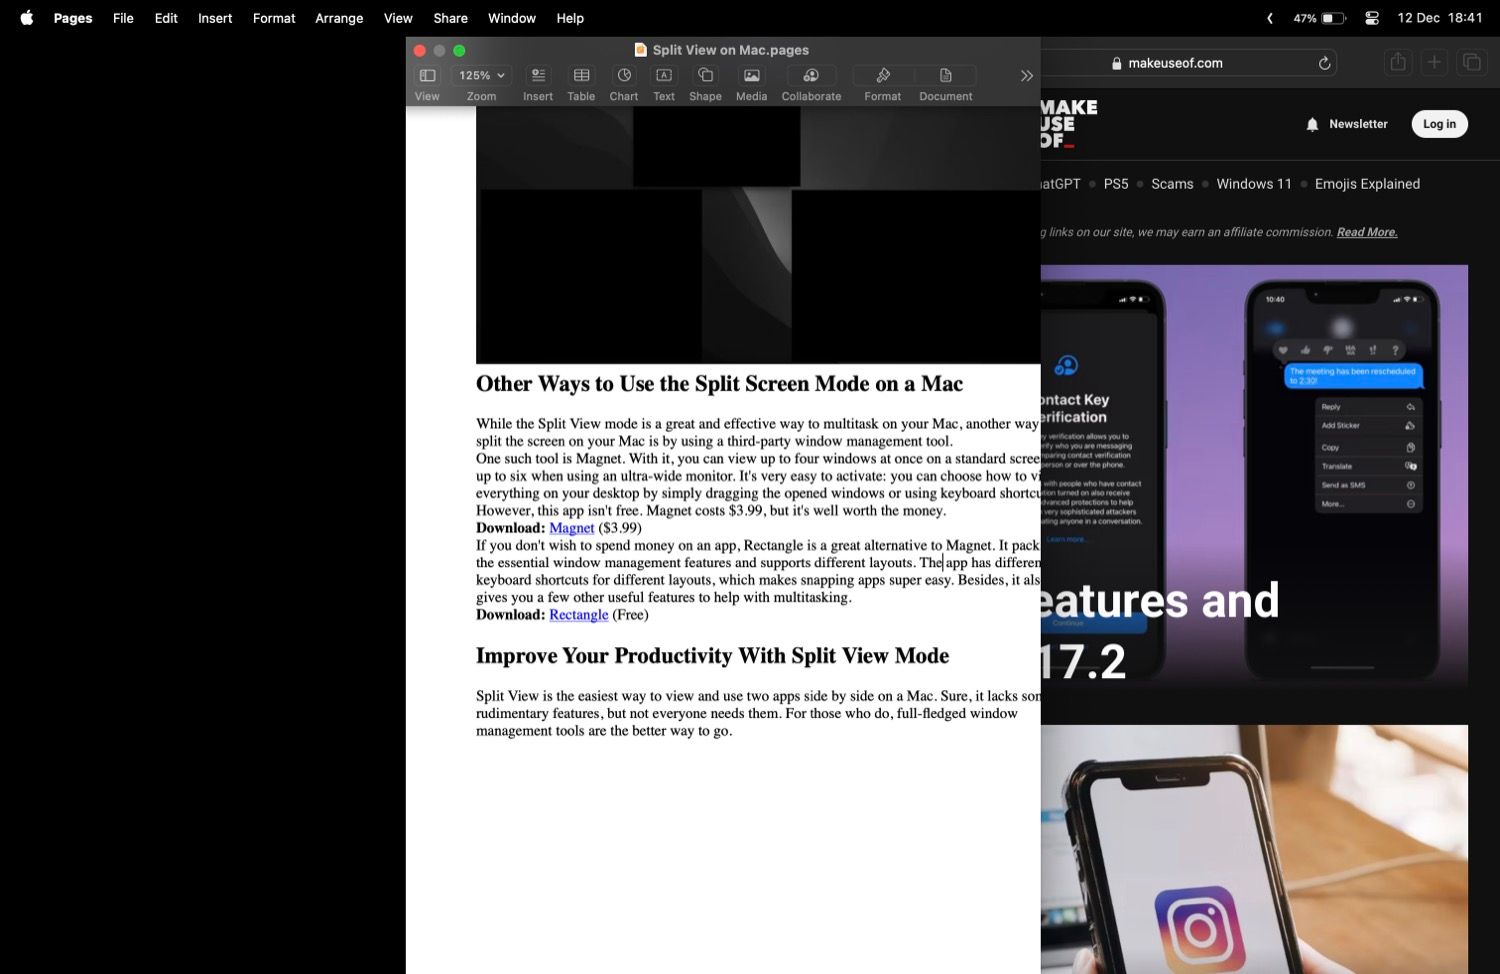The width and height of the screenshot is (1500, 974).
Task: Open the Zoom level dropdown showing 125%
Action: click(480, 74)
